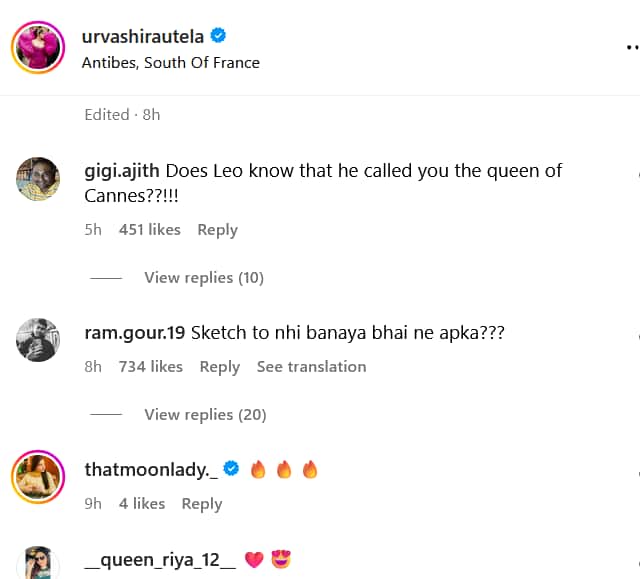The height and width of the screenshot is (579, 640).
Task: Open __queen_riya_12__'s profile avatar
Action: 38,563
